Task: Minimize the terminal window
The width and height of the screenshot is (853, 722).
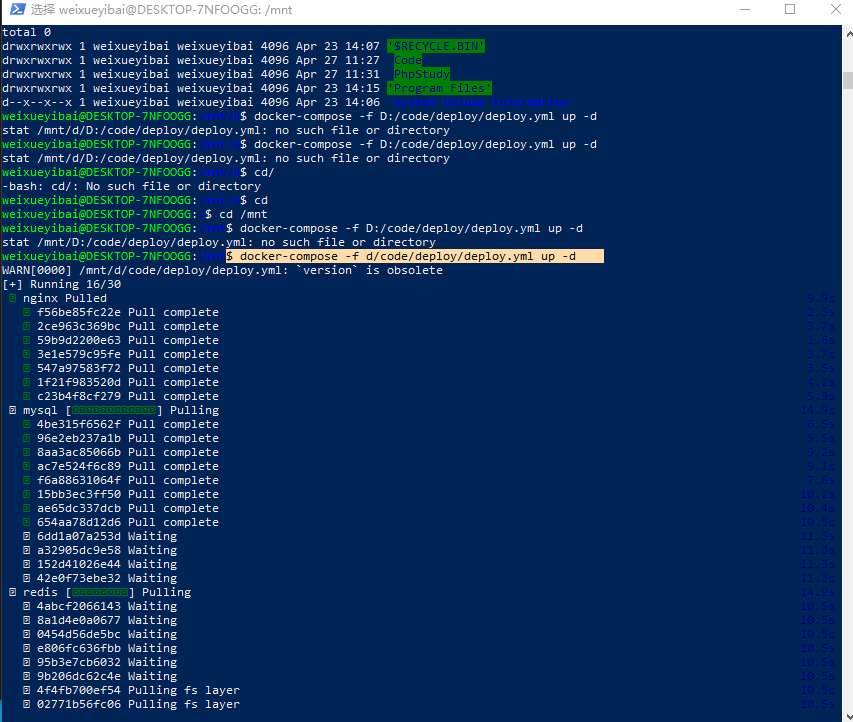Action: pyautogui.click(x=743, y=10)
